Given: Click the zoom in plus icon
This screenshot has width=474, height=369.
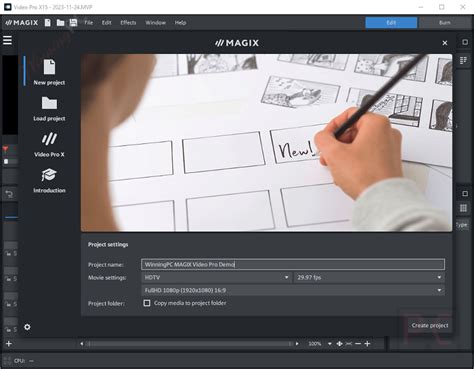Looking at the screenshot, I should pos(367,344).
